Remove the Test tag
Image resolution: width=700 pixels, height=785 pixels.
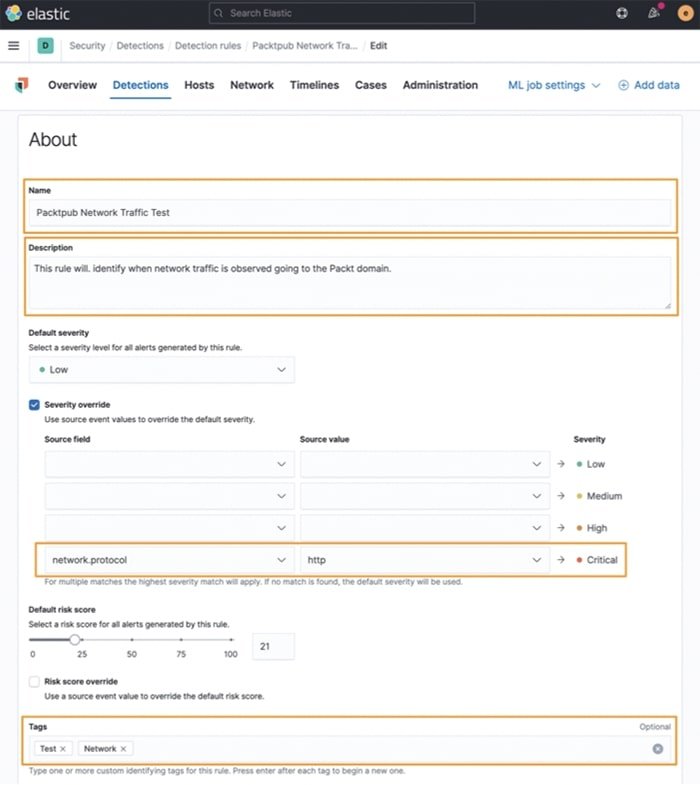pos(63,748)
